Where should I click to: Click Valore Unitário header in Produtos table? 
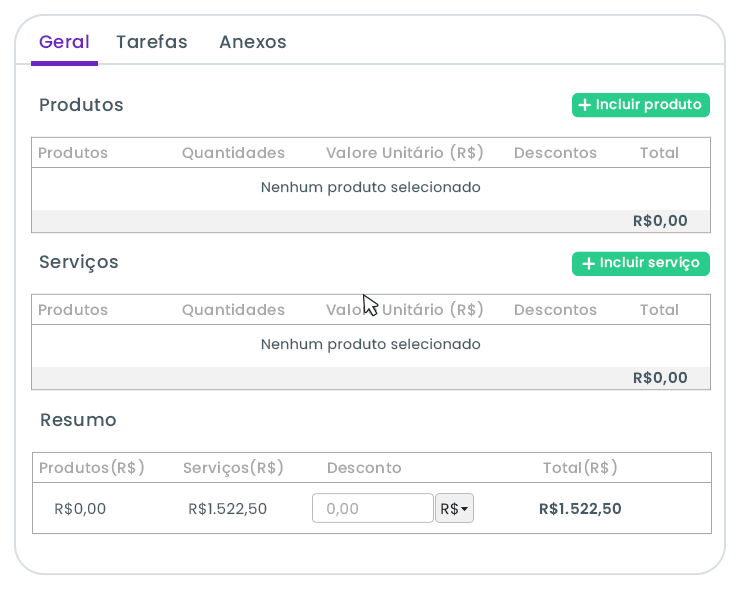tap(404, 153)
